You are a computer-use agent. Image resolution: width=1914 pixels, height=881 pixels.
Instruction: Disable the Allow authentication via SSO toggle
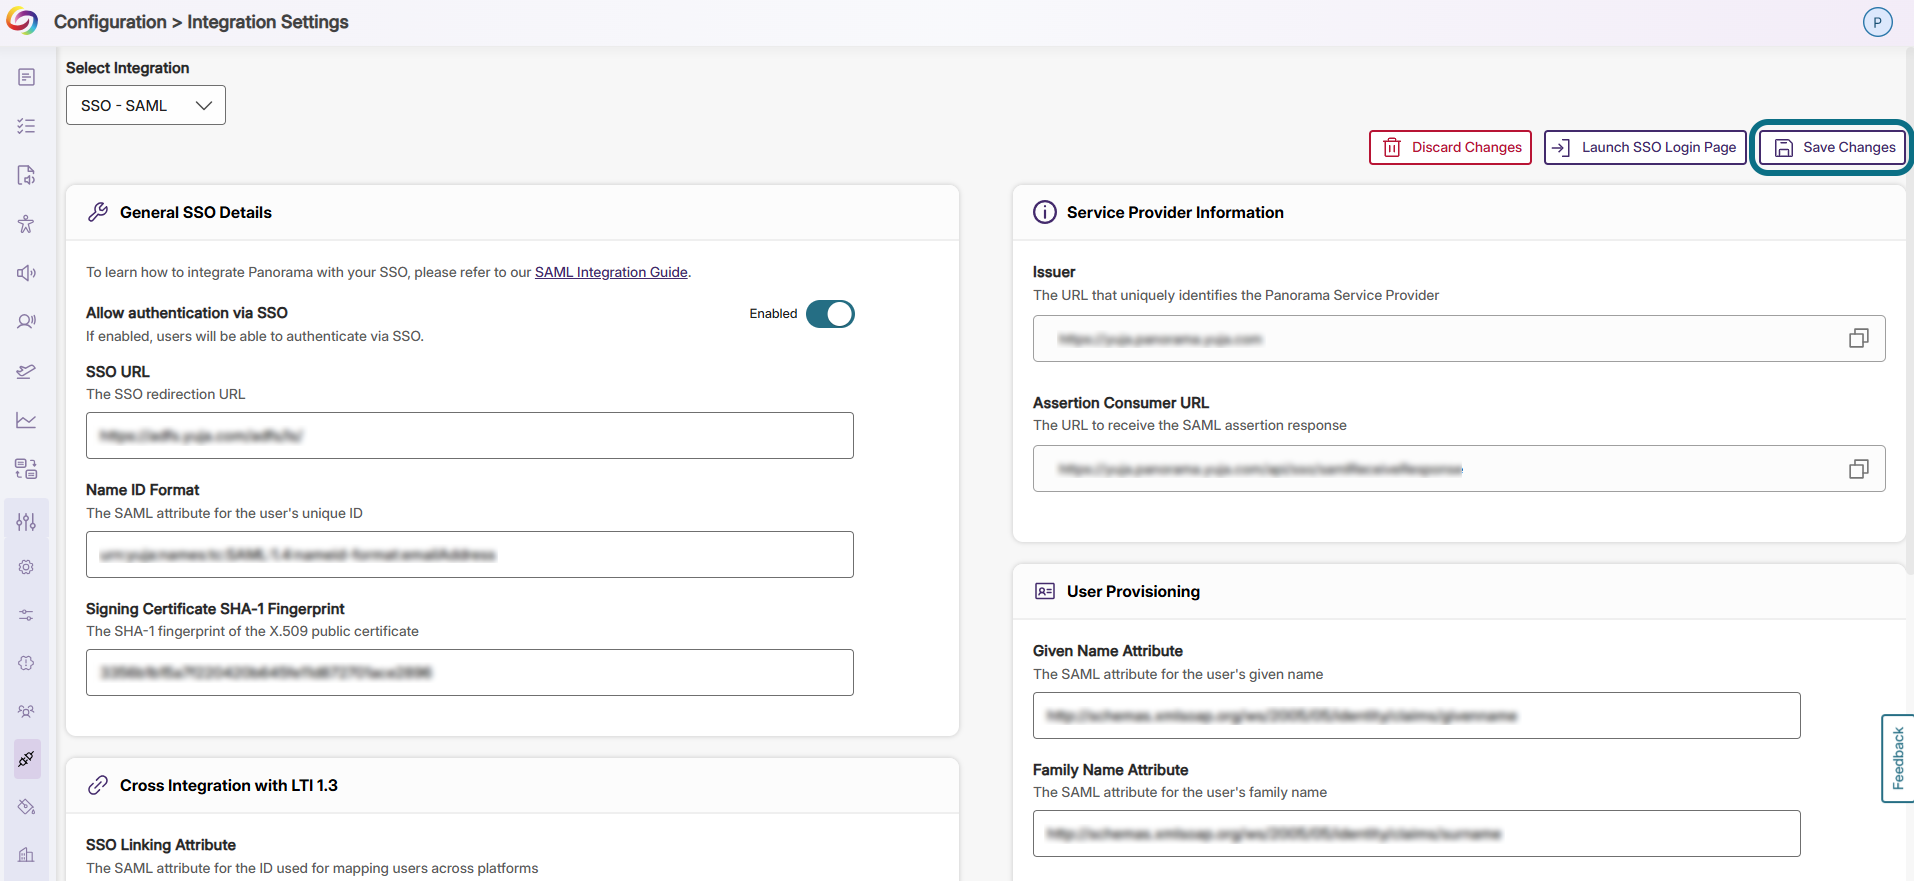click(x=830, y=314)
